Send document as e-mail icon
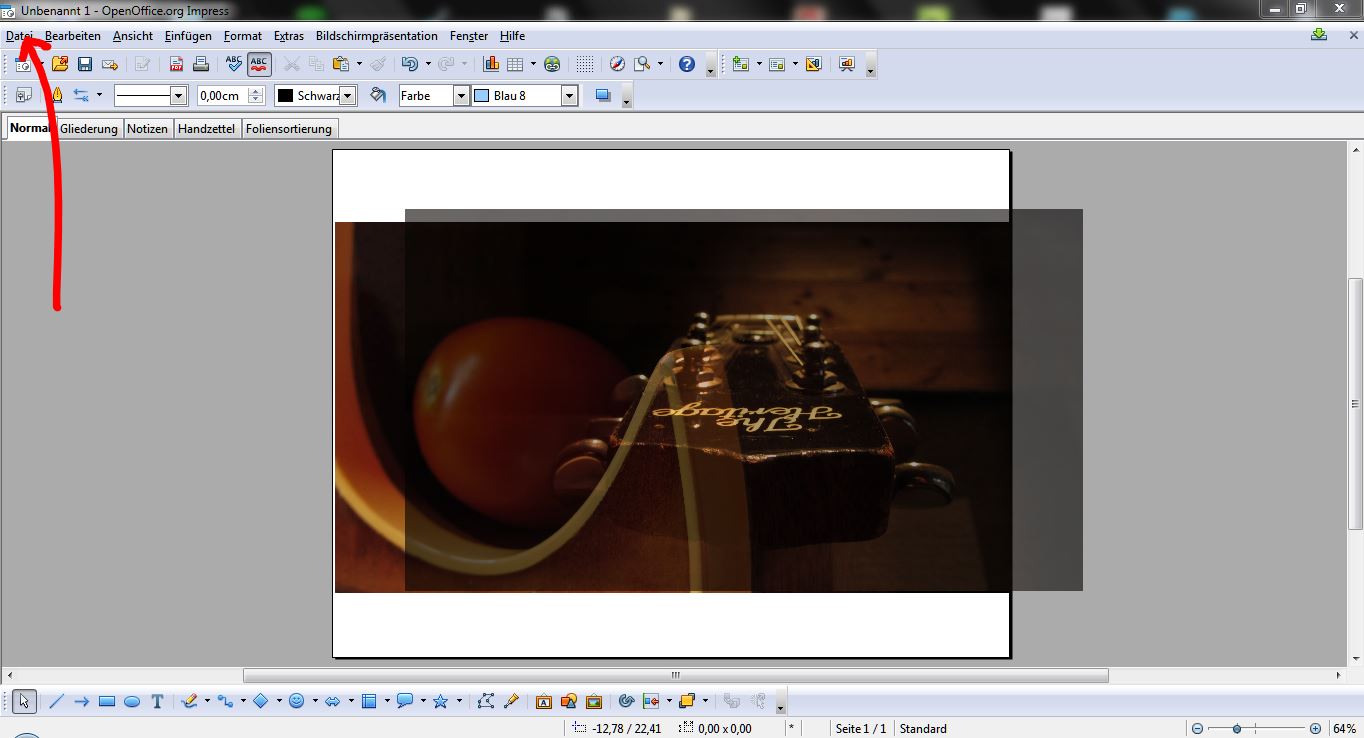This screenshot has width=1364, height=738. (x=110, y=64)
